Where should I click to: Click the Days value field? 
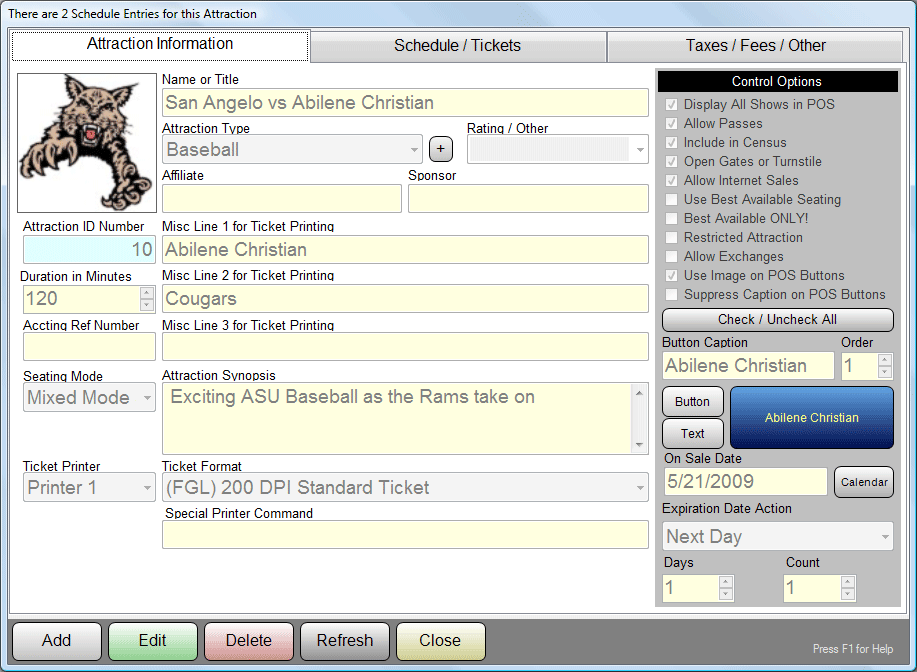[x=691, y=588]
